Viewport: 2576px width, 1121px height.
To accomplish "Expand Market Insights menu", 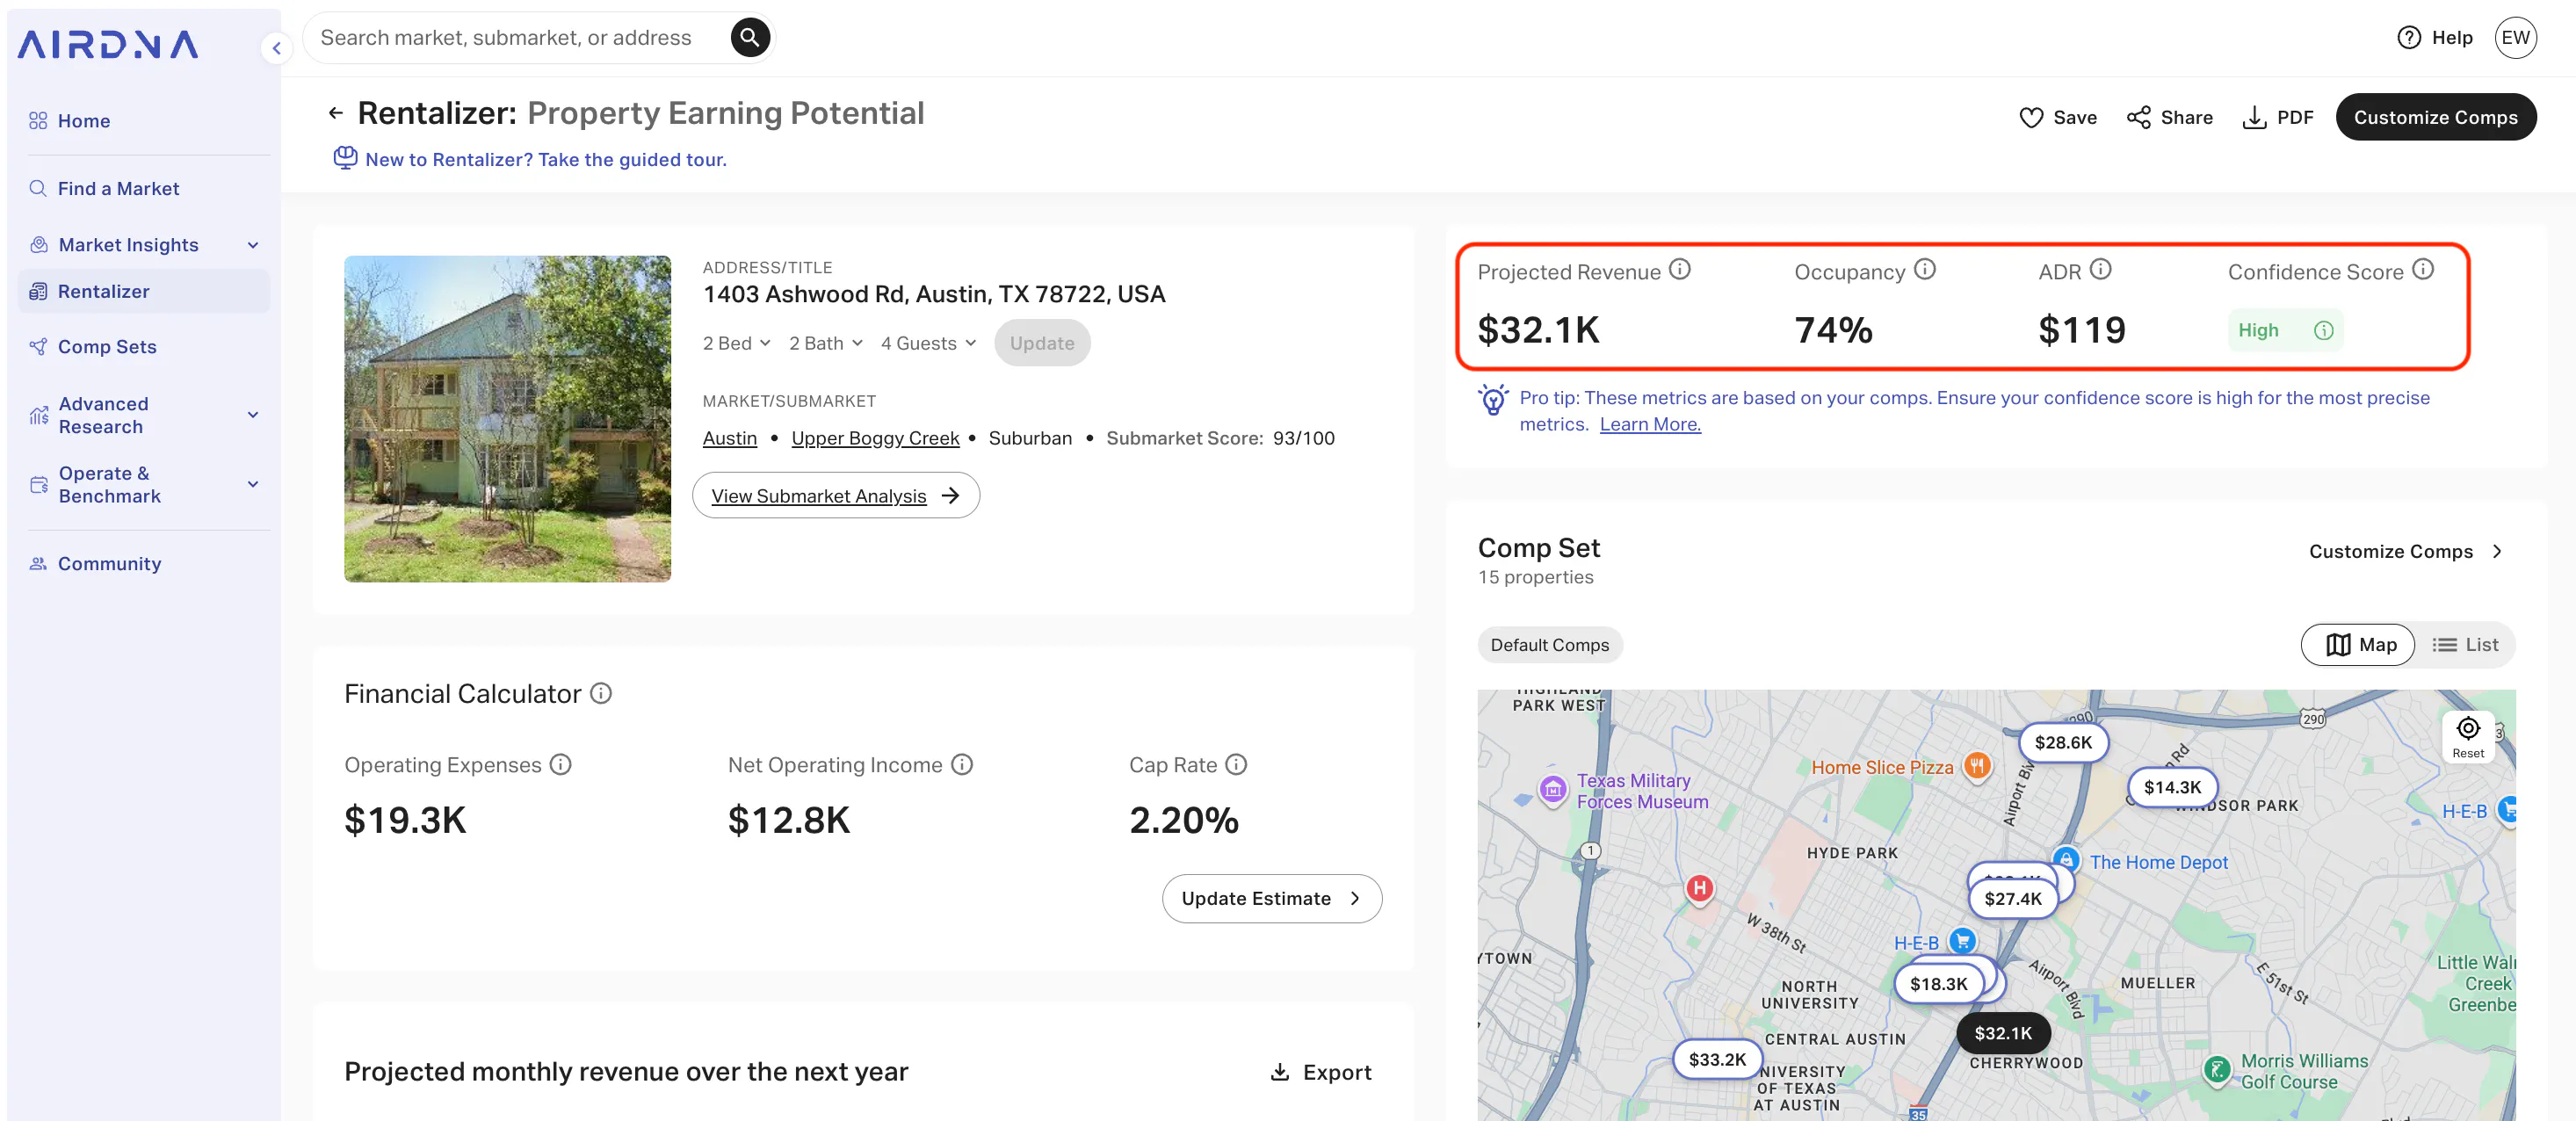I will (x=144, y=245).
